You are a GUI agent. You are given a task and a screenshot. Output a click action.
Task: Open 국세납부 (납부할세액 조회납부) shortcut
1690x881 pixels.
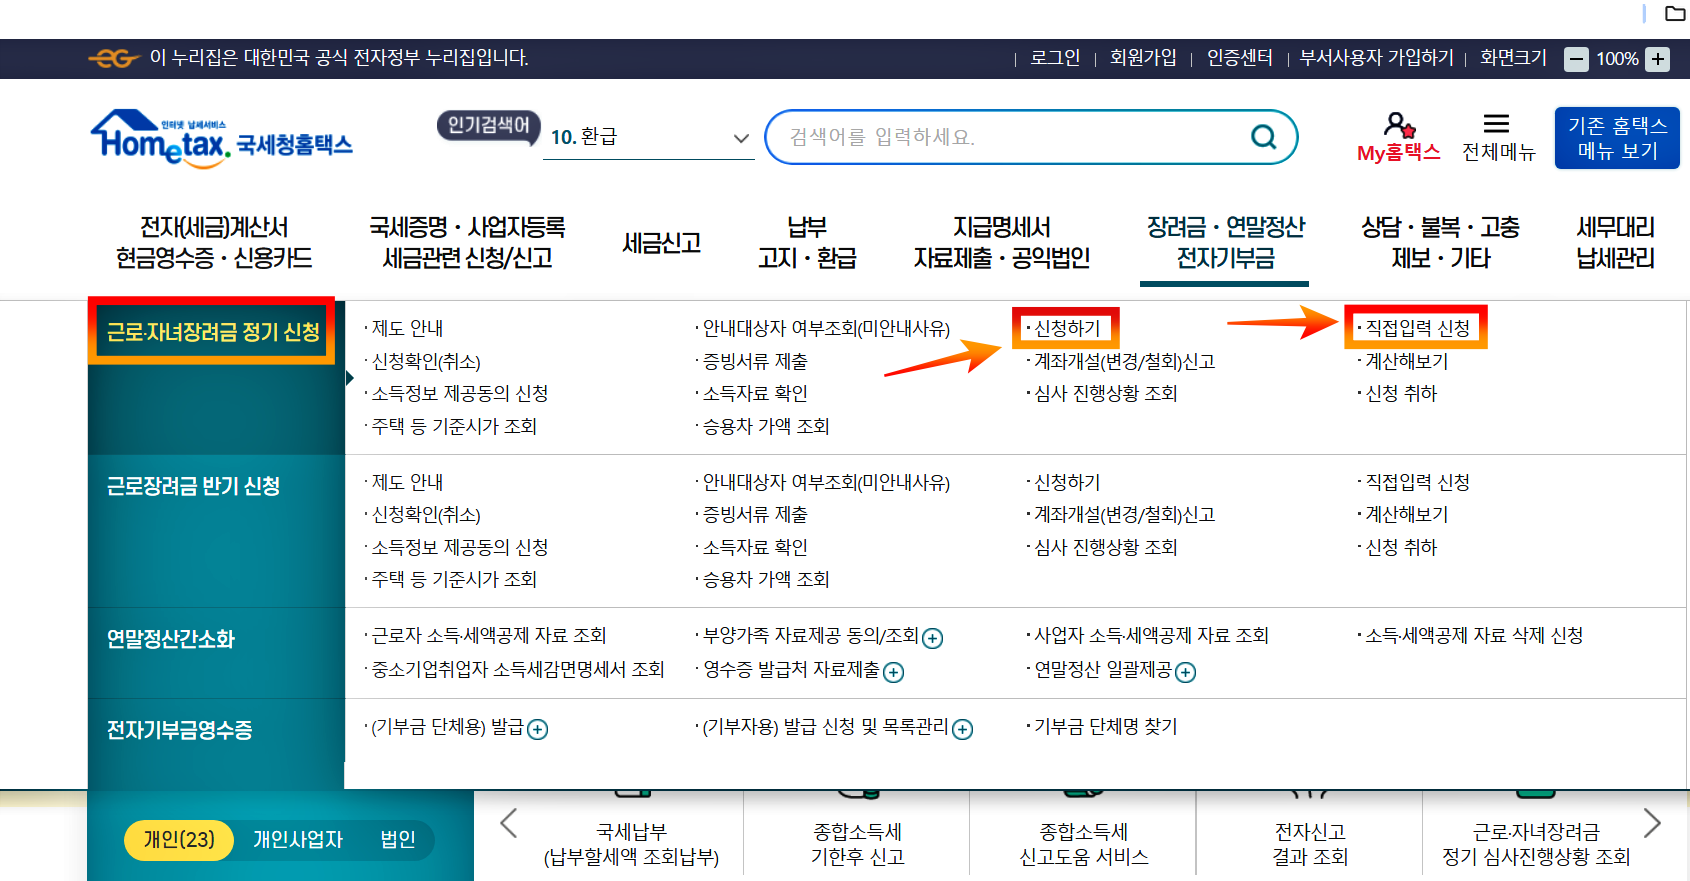[631, 844]
